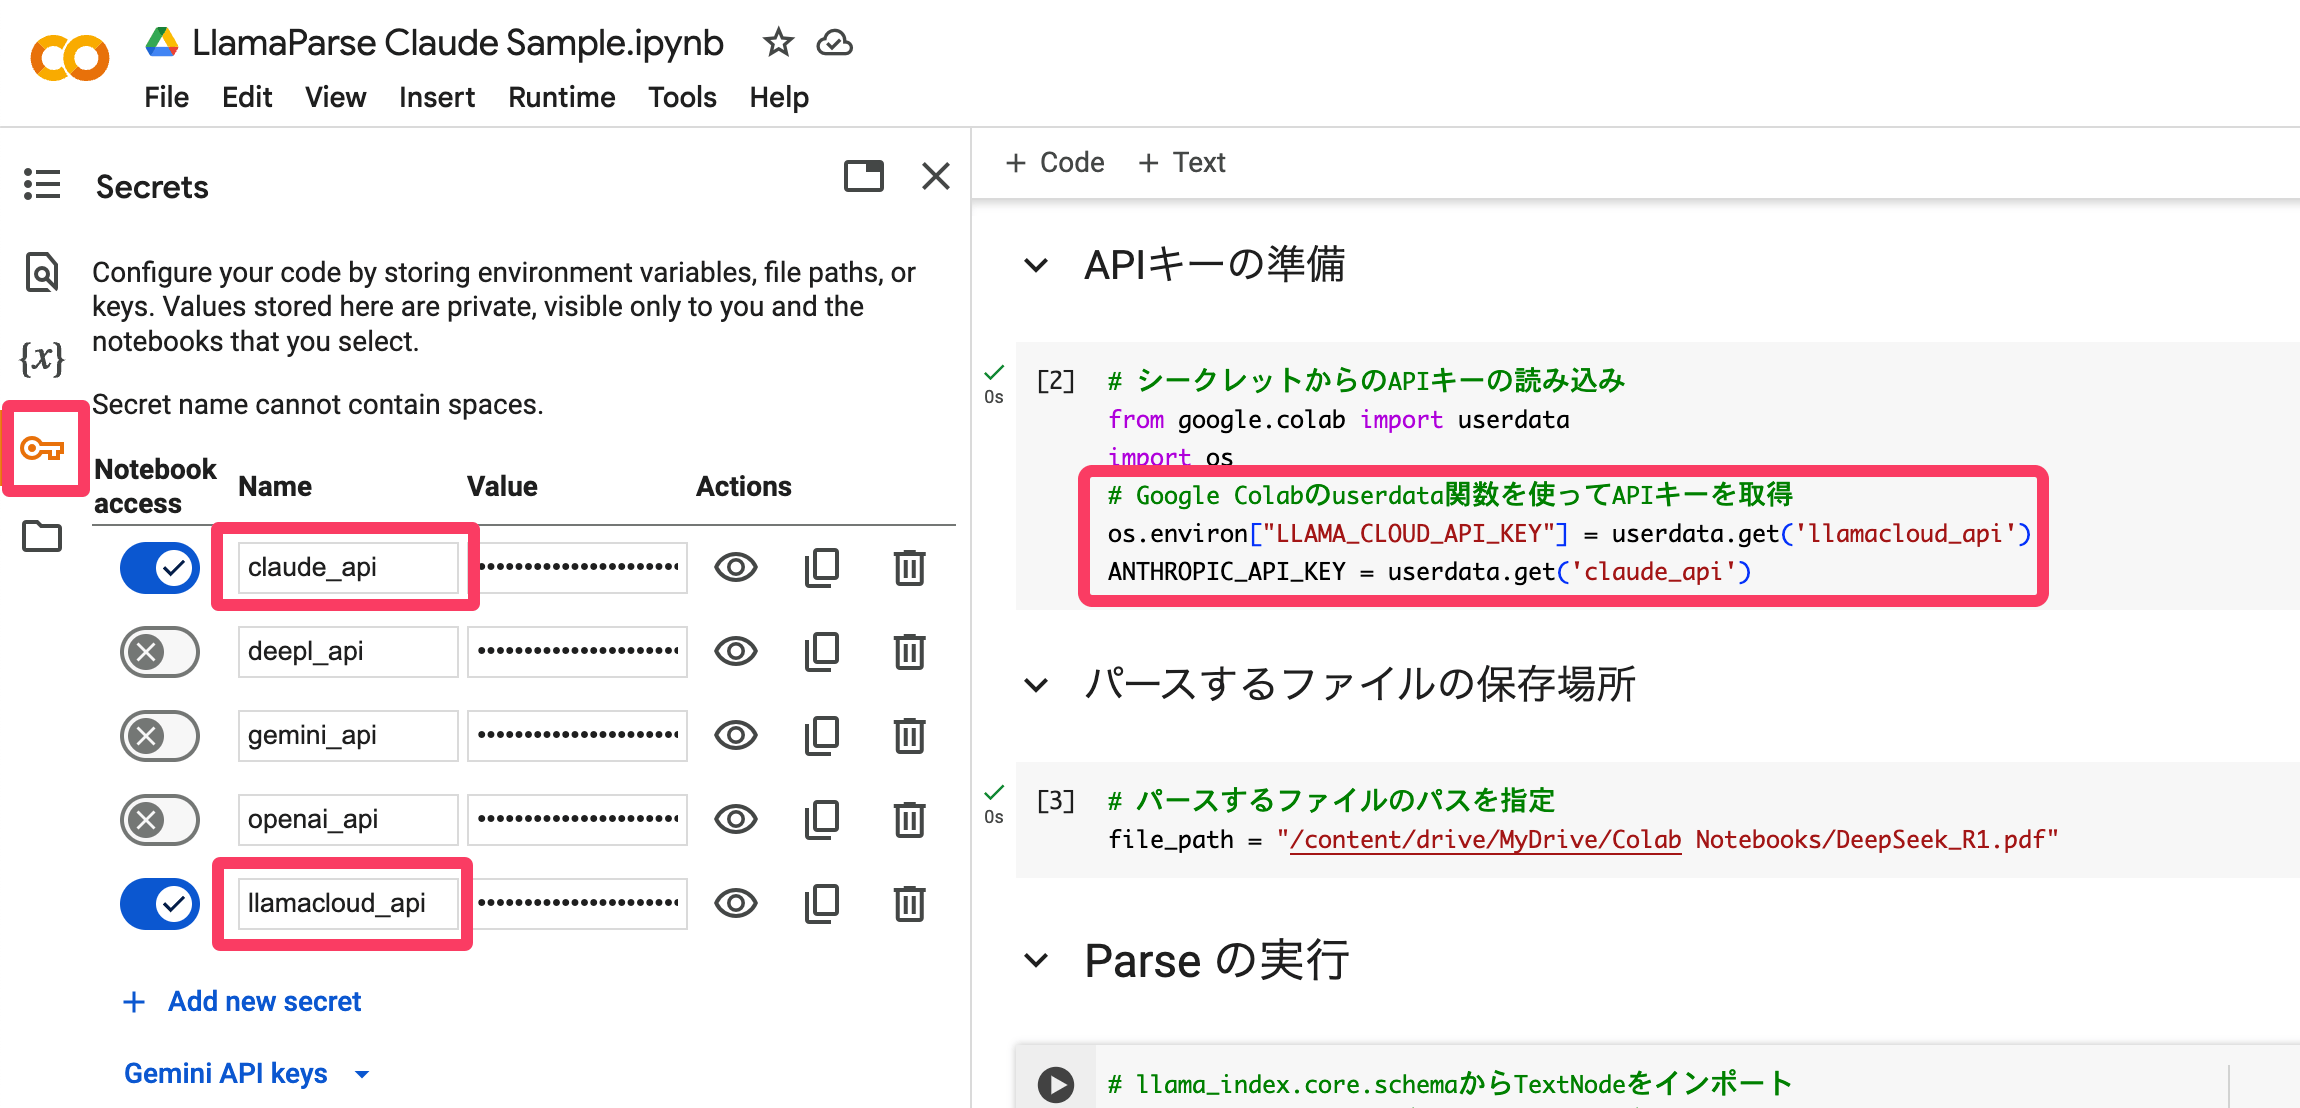Open the Files folder icon in sidebar
The image size is (2300, 1108).
(42, 536)
